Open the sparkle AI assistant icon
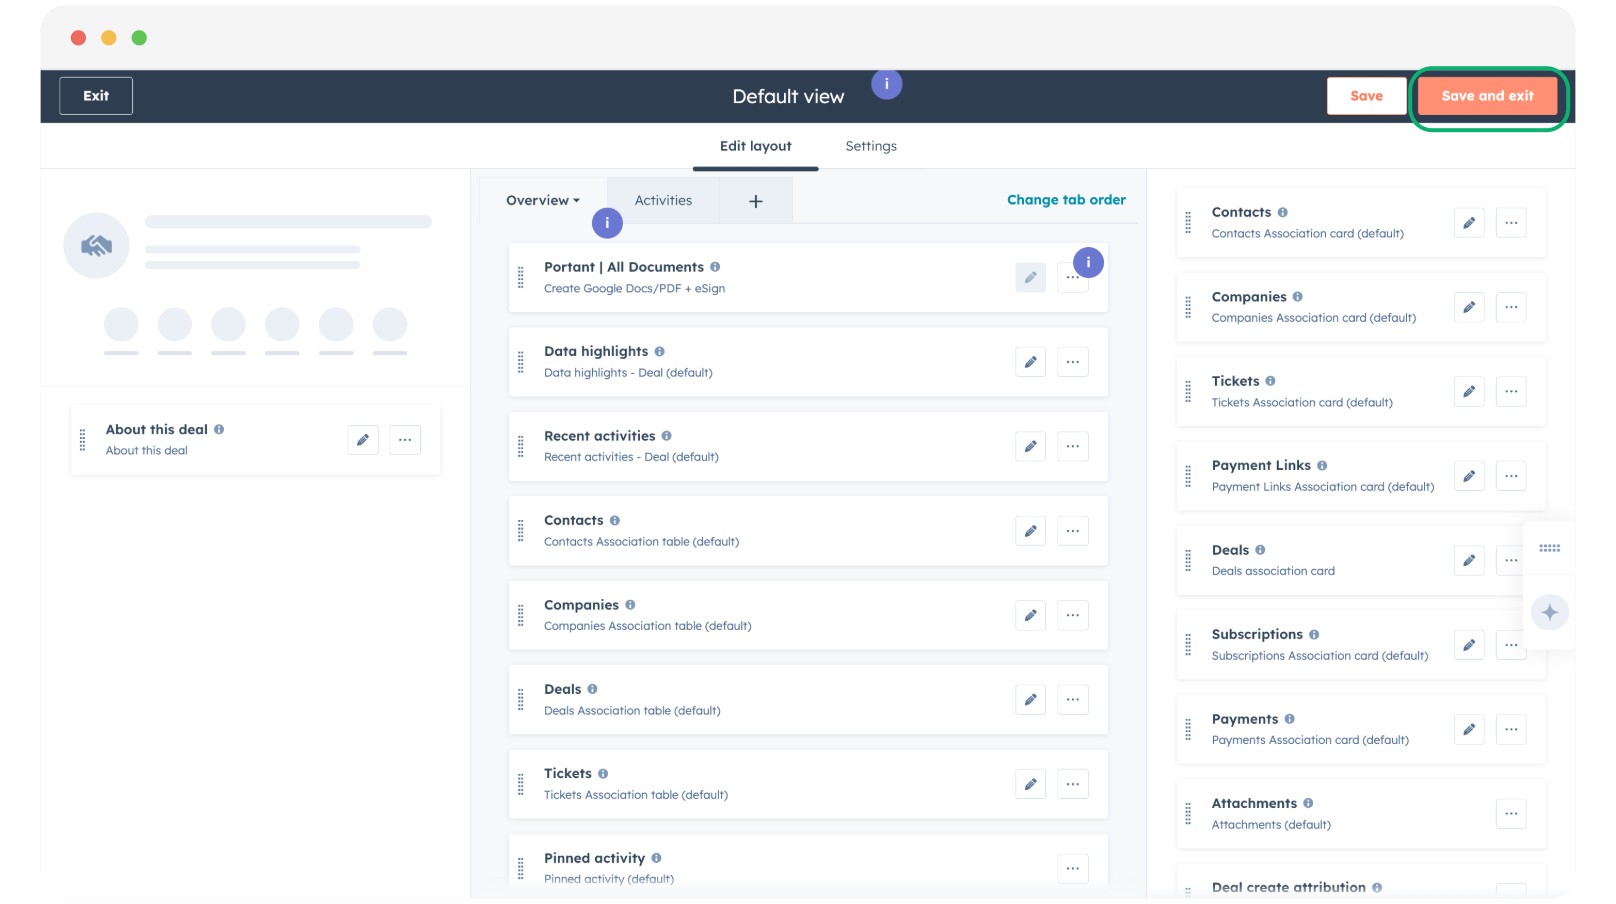This screenshot has height=904, width=1616. point(1549,613)
